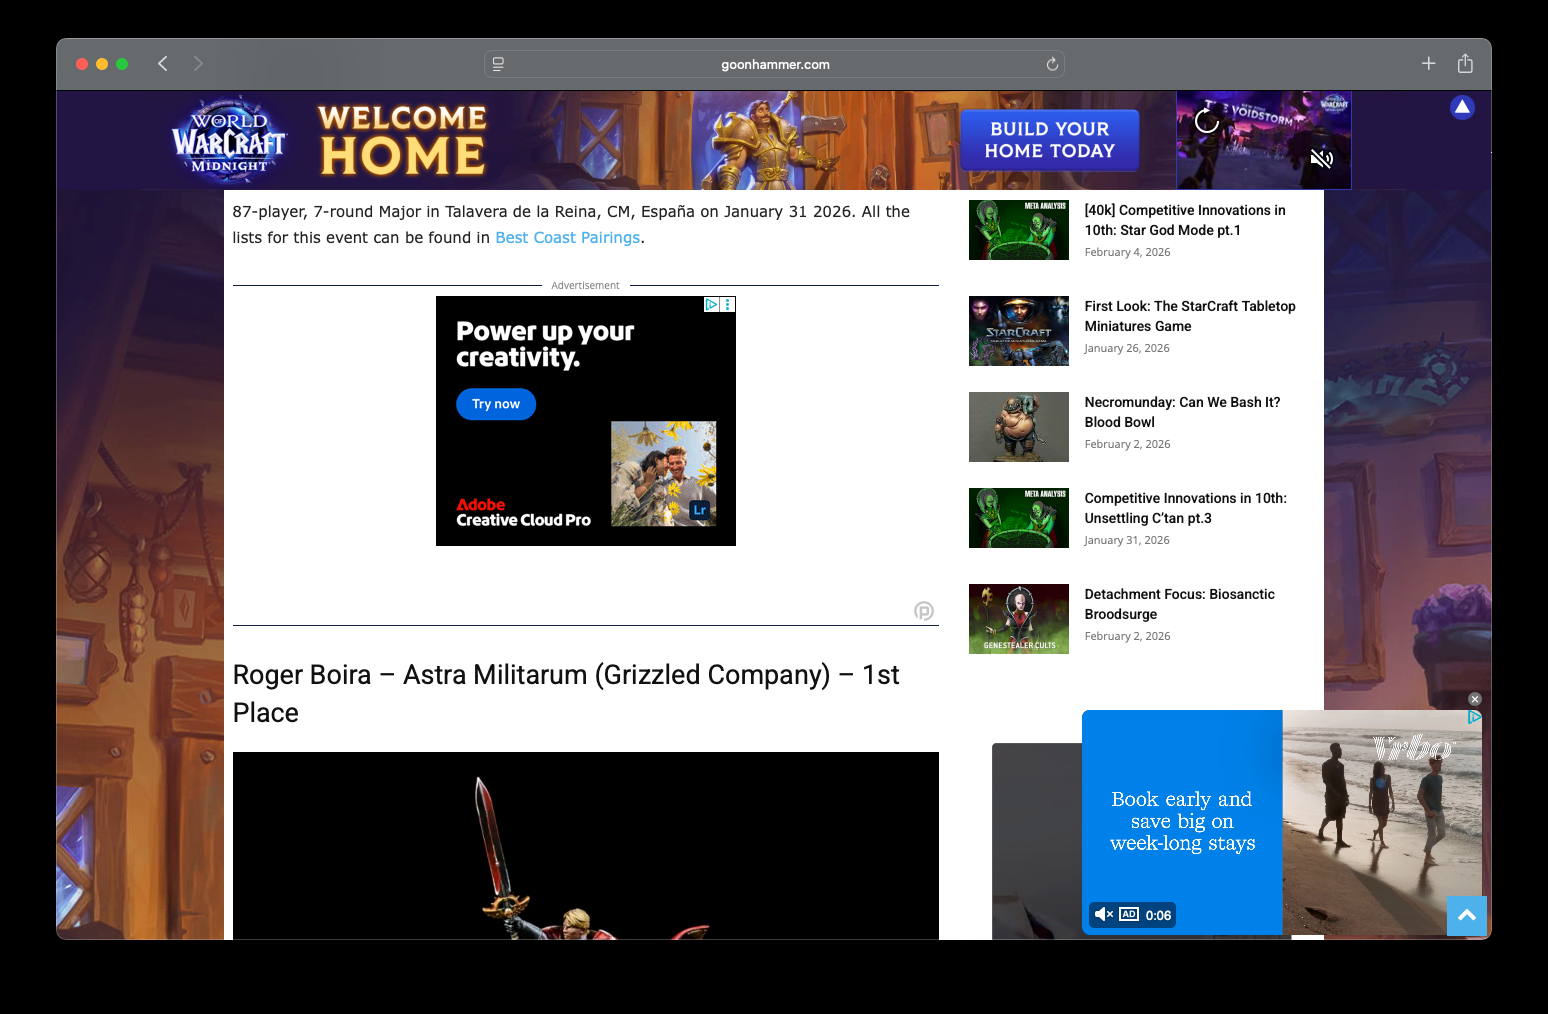Close the floating Vrbo video ad
The width and height of the screenshot is (1548, 1014).
point(1474,699)
